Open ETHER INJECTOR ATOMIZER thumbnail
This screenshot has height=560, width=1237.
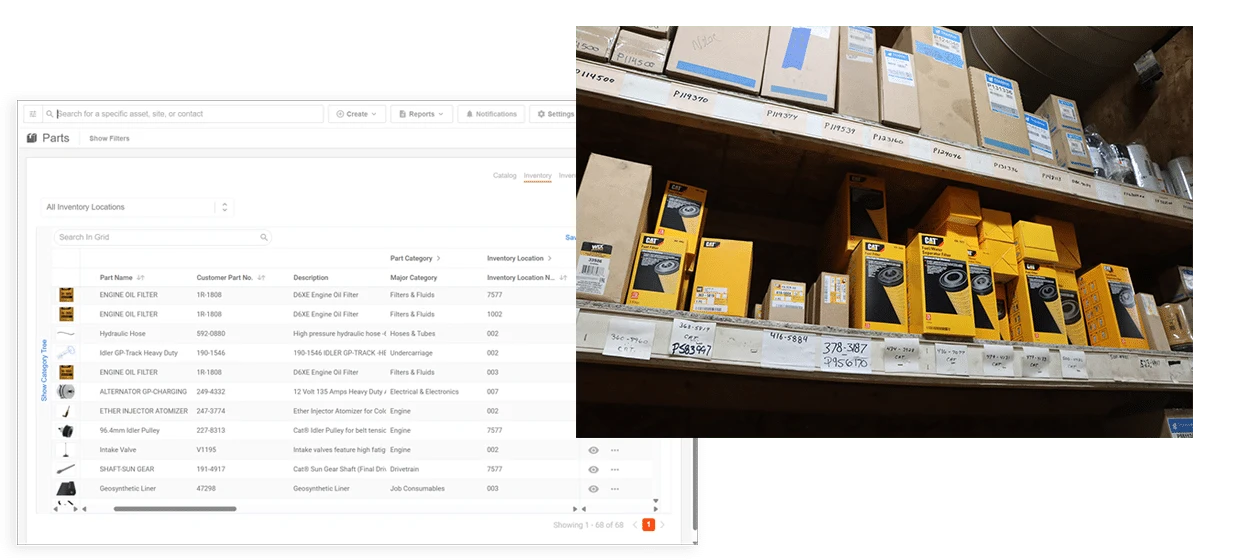pos(66,411)
